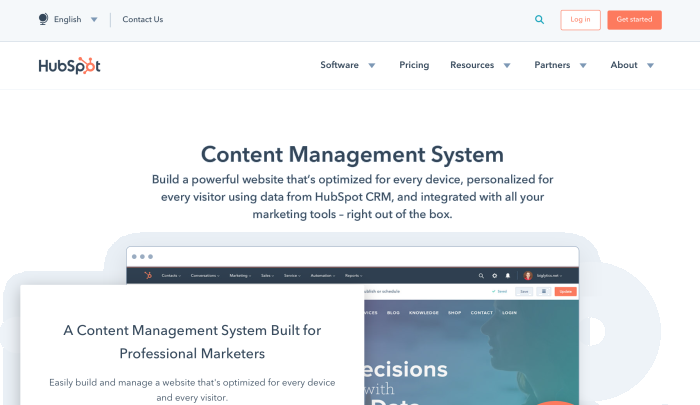
Task: Open Marketing menu in the mockup navbar
Action: click(x=240, y=276)
